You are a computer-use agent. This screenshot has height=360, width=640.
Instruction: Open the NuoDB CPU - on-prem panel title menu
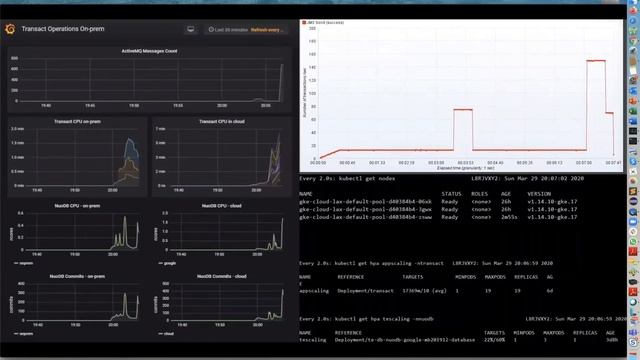(x=77, y=206)
